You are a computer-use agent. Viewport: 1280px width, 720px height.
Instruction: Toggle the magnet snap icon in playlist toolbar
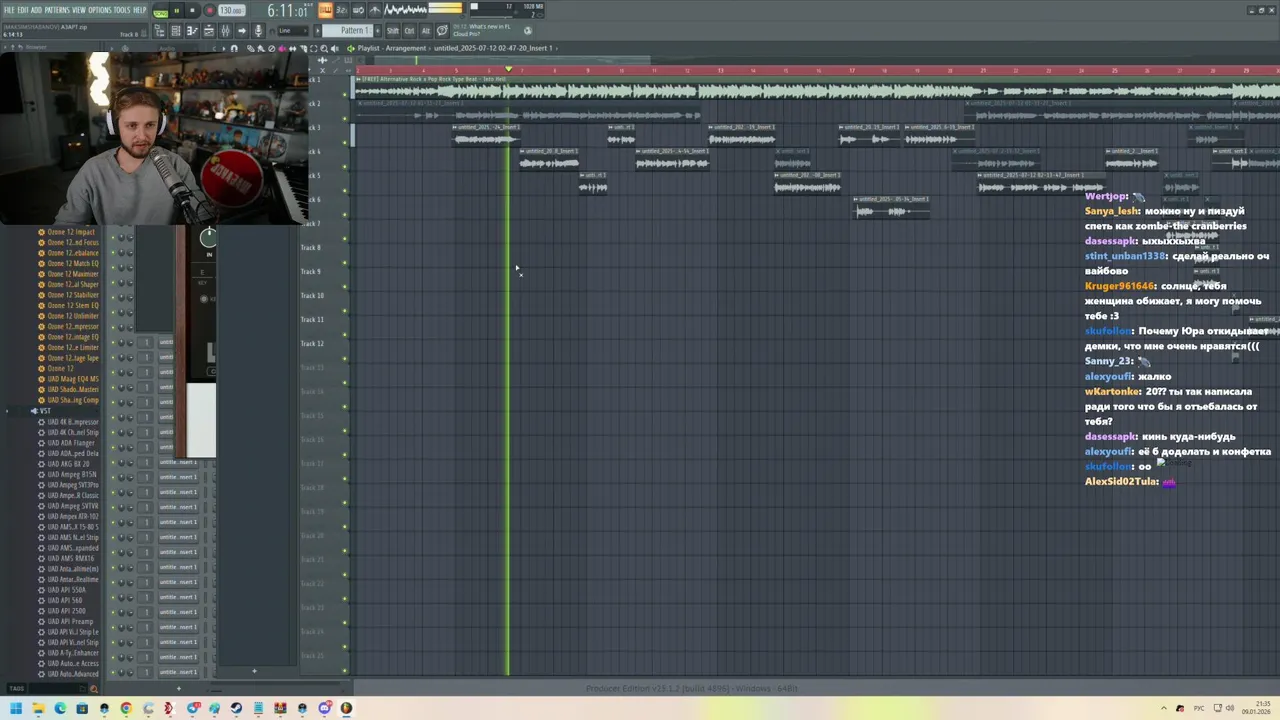(x=234, y=48)
